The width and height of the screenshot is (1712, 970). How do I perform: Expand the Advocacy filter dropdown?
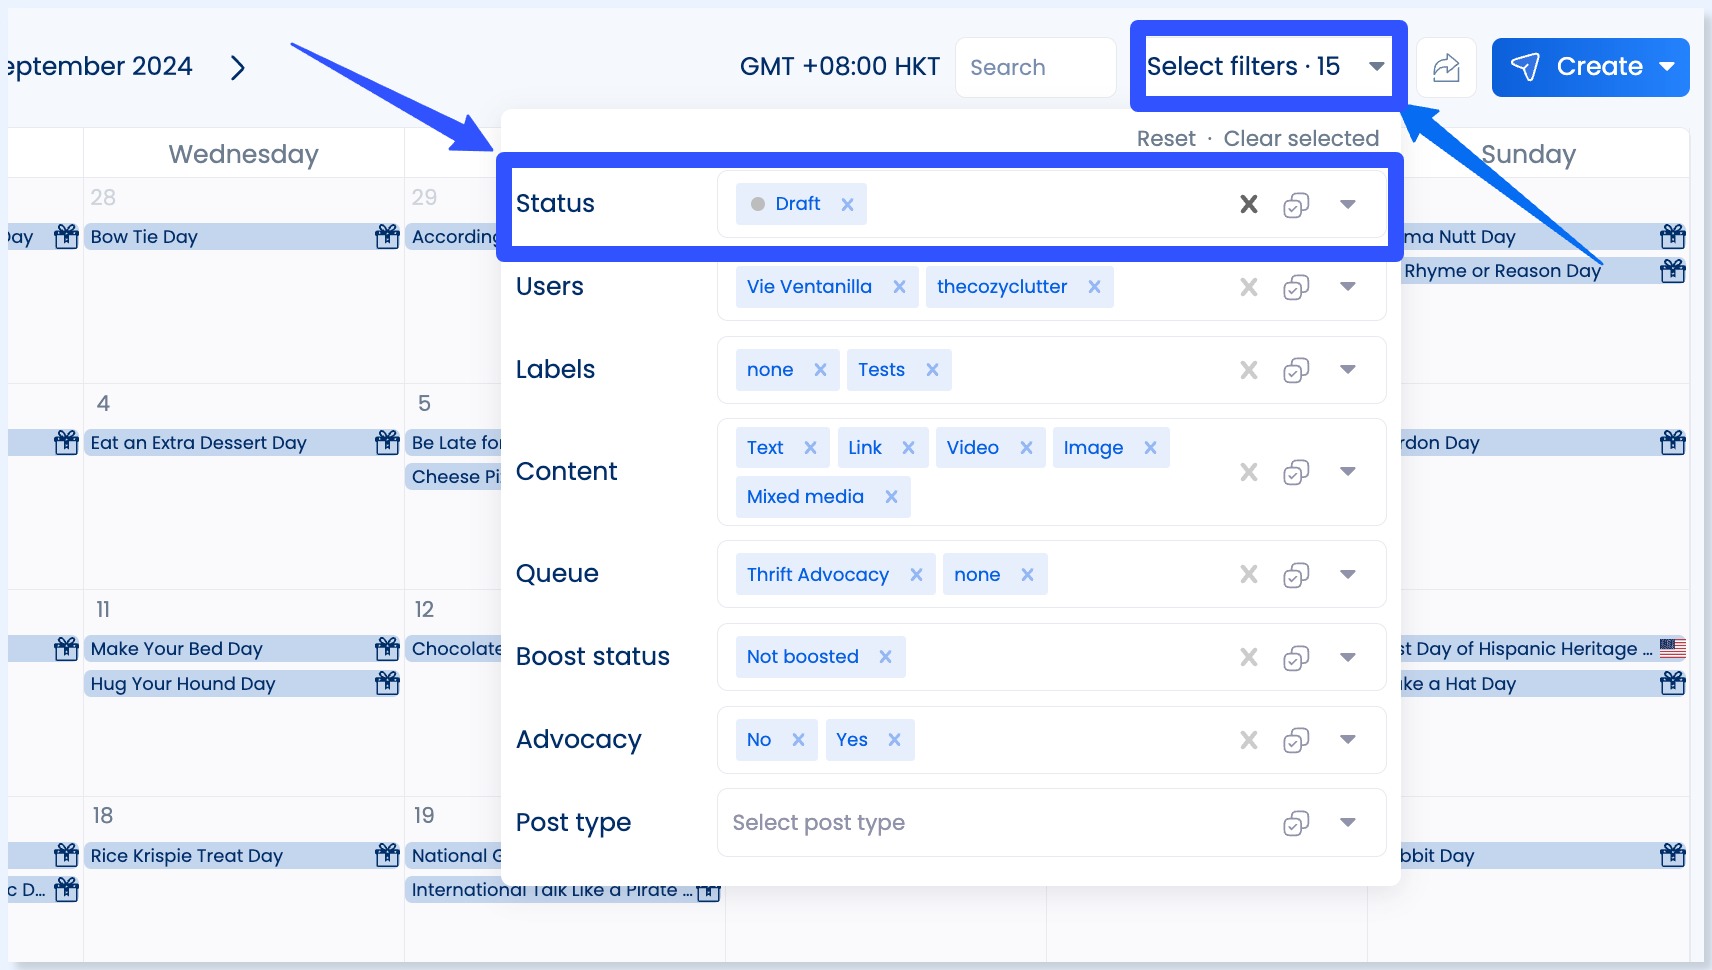point(1348,740)
